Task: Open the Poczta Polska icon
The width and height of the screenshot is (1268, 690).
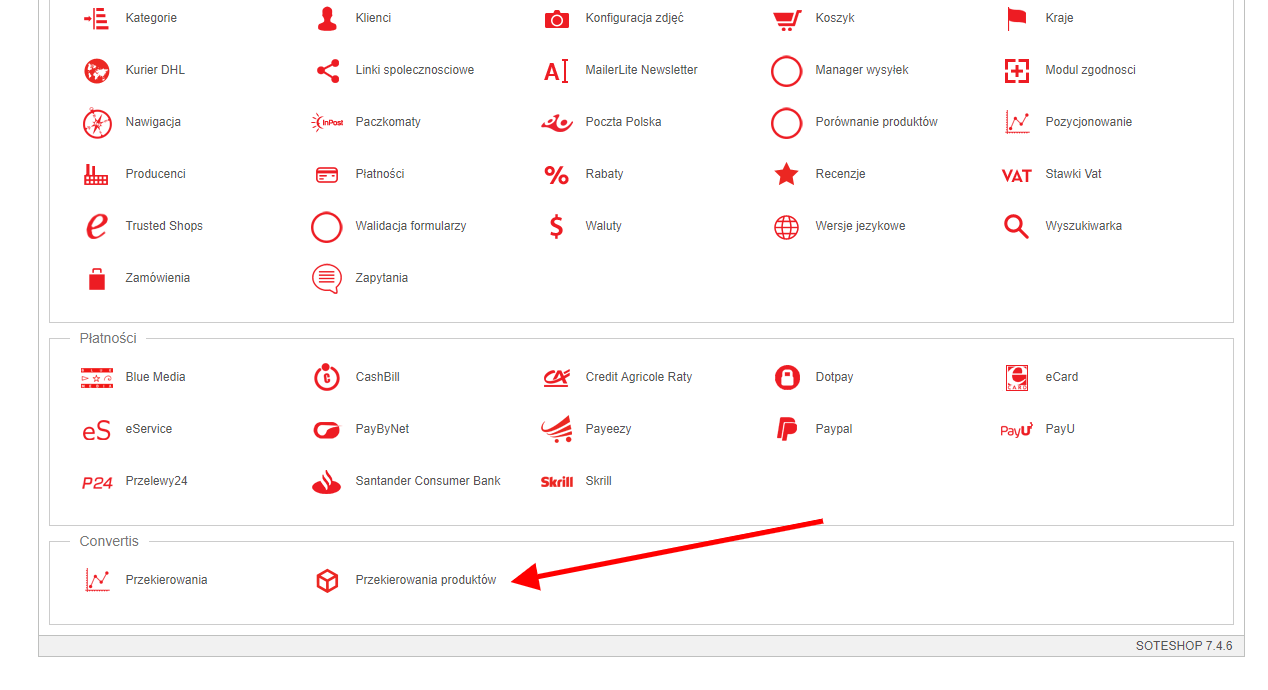Action: (x=557, y=122)
